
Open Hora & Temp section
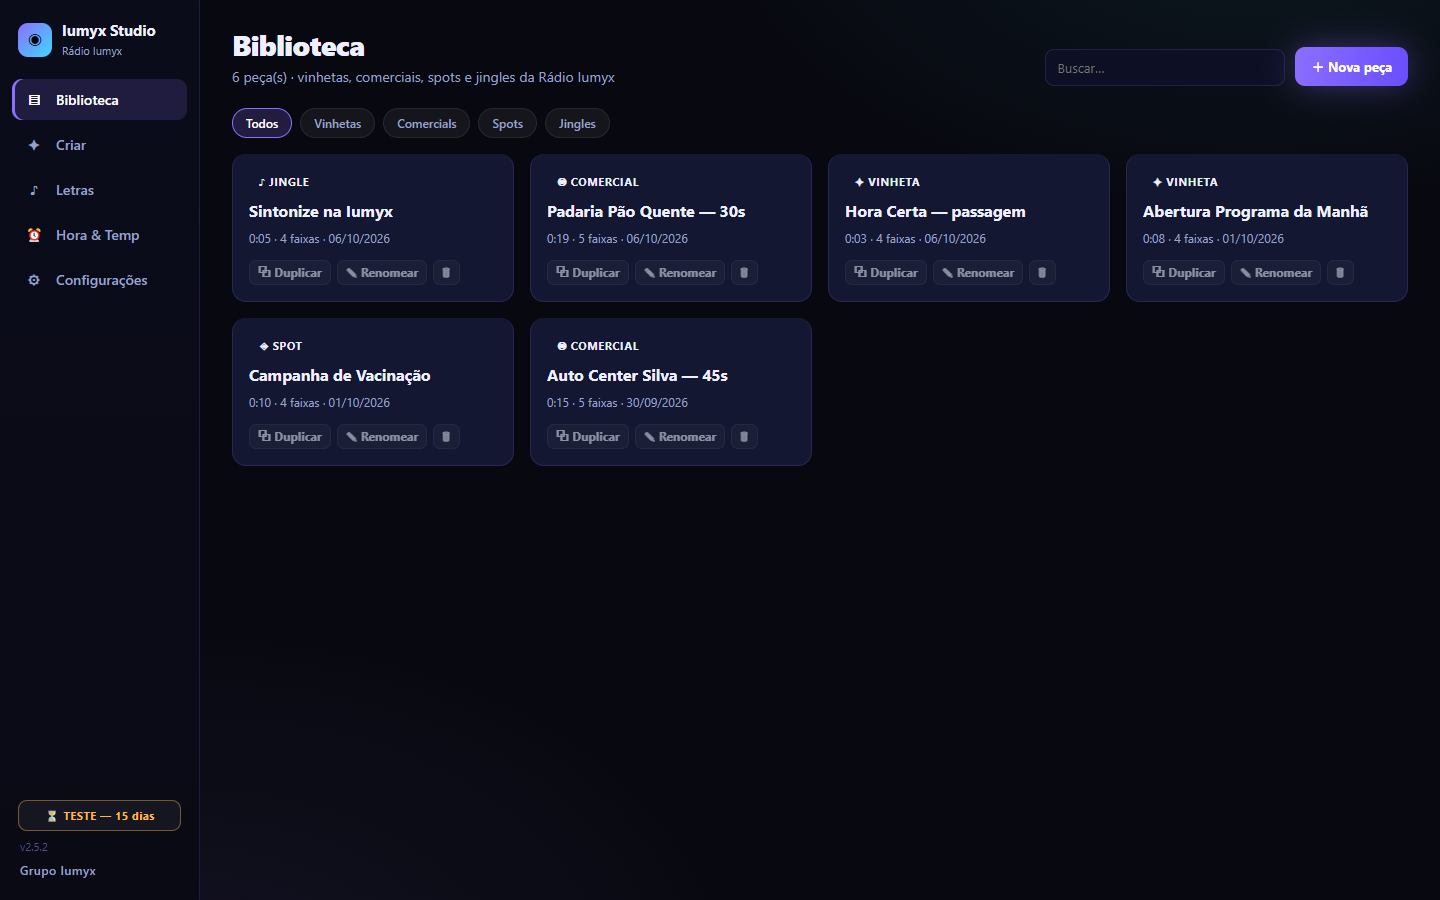100,235
